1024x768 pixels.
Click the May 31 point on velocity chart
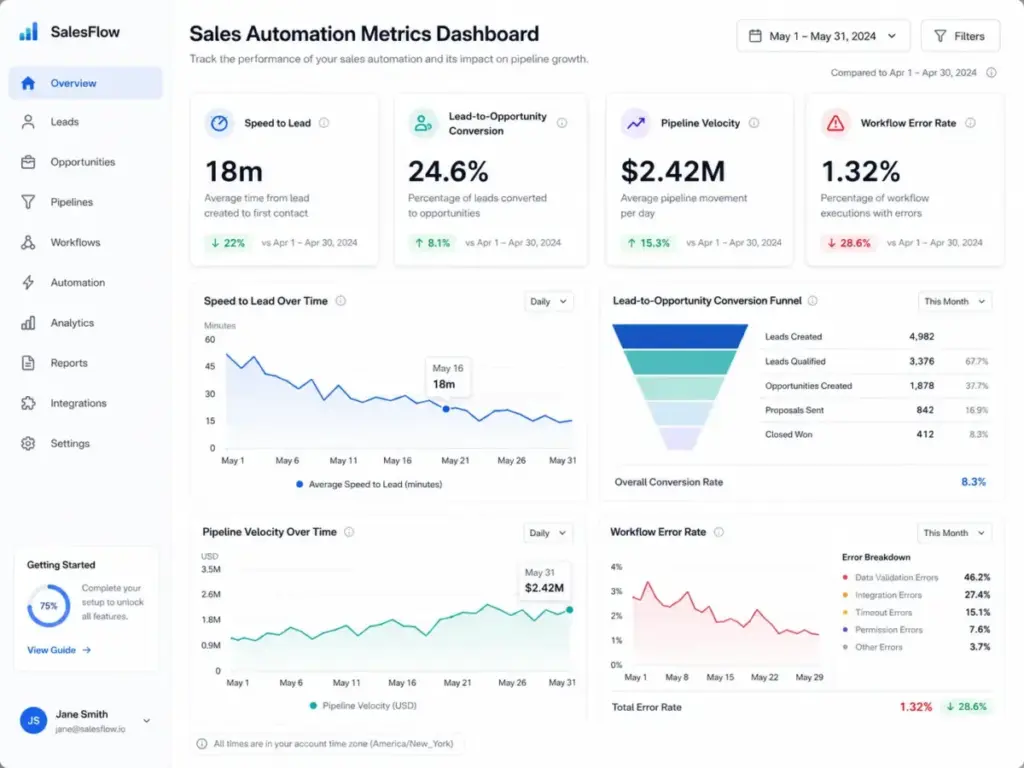[569, 609]
